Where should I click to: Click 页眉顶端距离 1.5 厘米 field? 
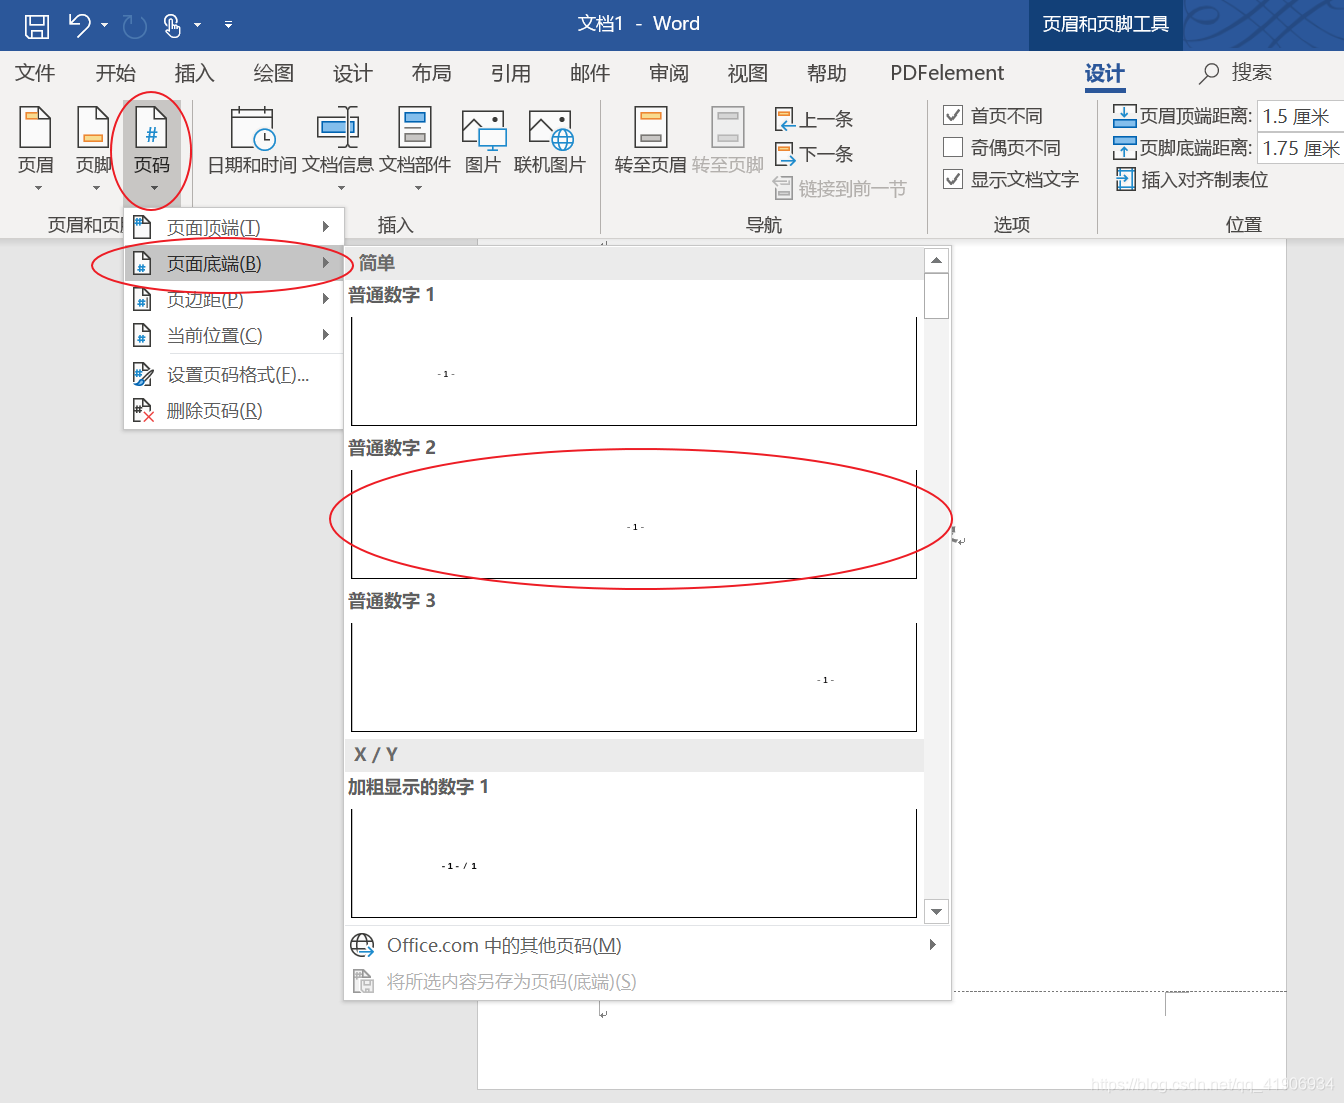point(1300,116)
